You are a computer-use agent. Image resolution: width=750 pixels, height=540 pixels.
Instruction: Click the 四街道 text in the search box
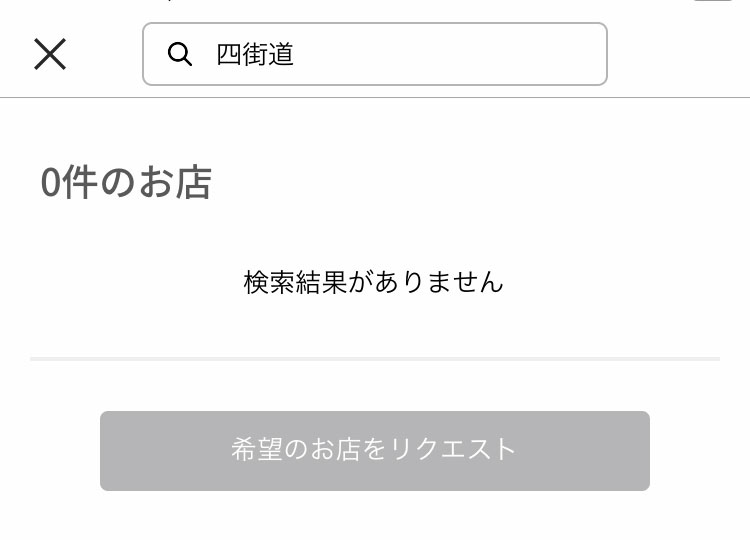(x=255, y=54)
